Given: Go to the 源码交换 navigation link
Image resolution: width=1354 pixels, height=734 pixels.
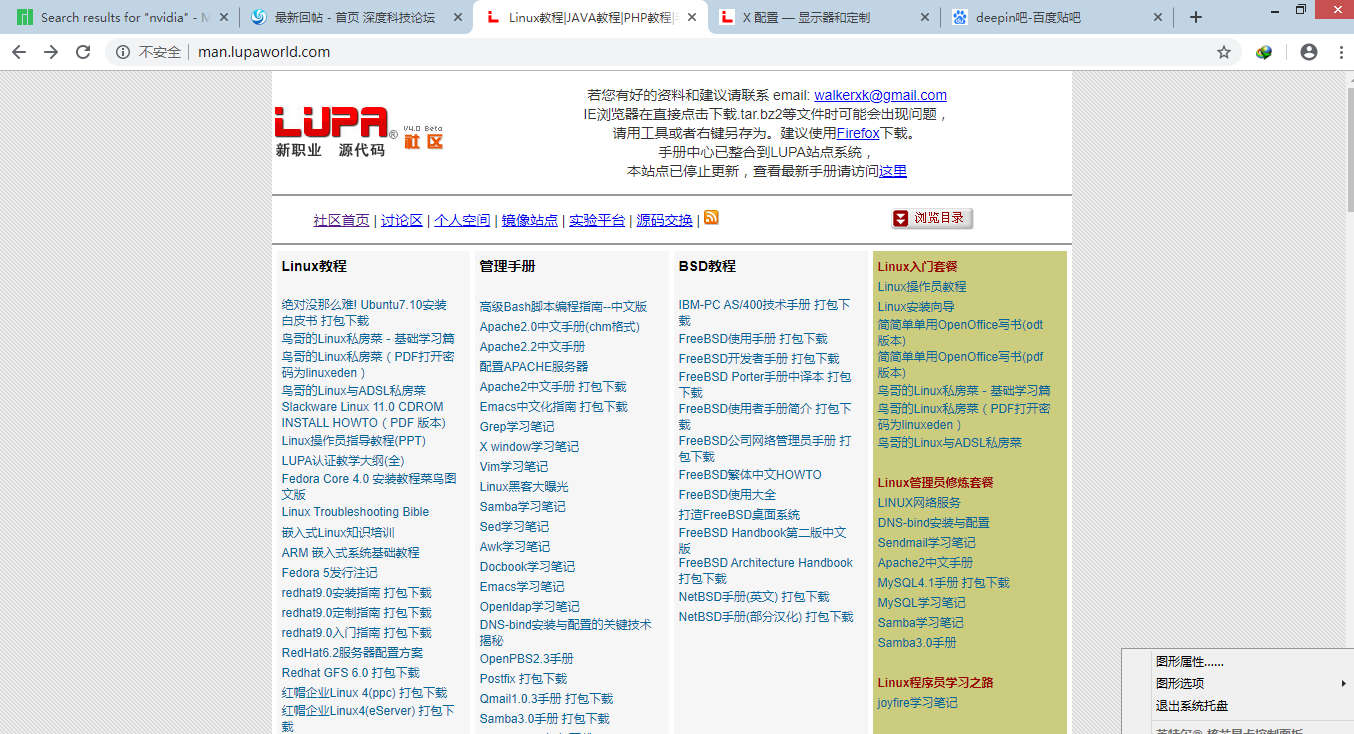Looking at the screenshot, I should point(665,221).
